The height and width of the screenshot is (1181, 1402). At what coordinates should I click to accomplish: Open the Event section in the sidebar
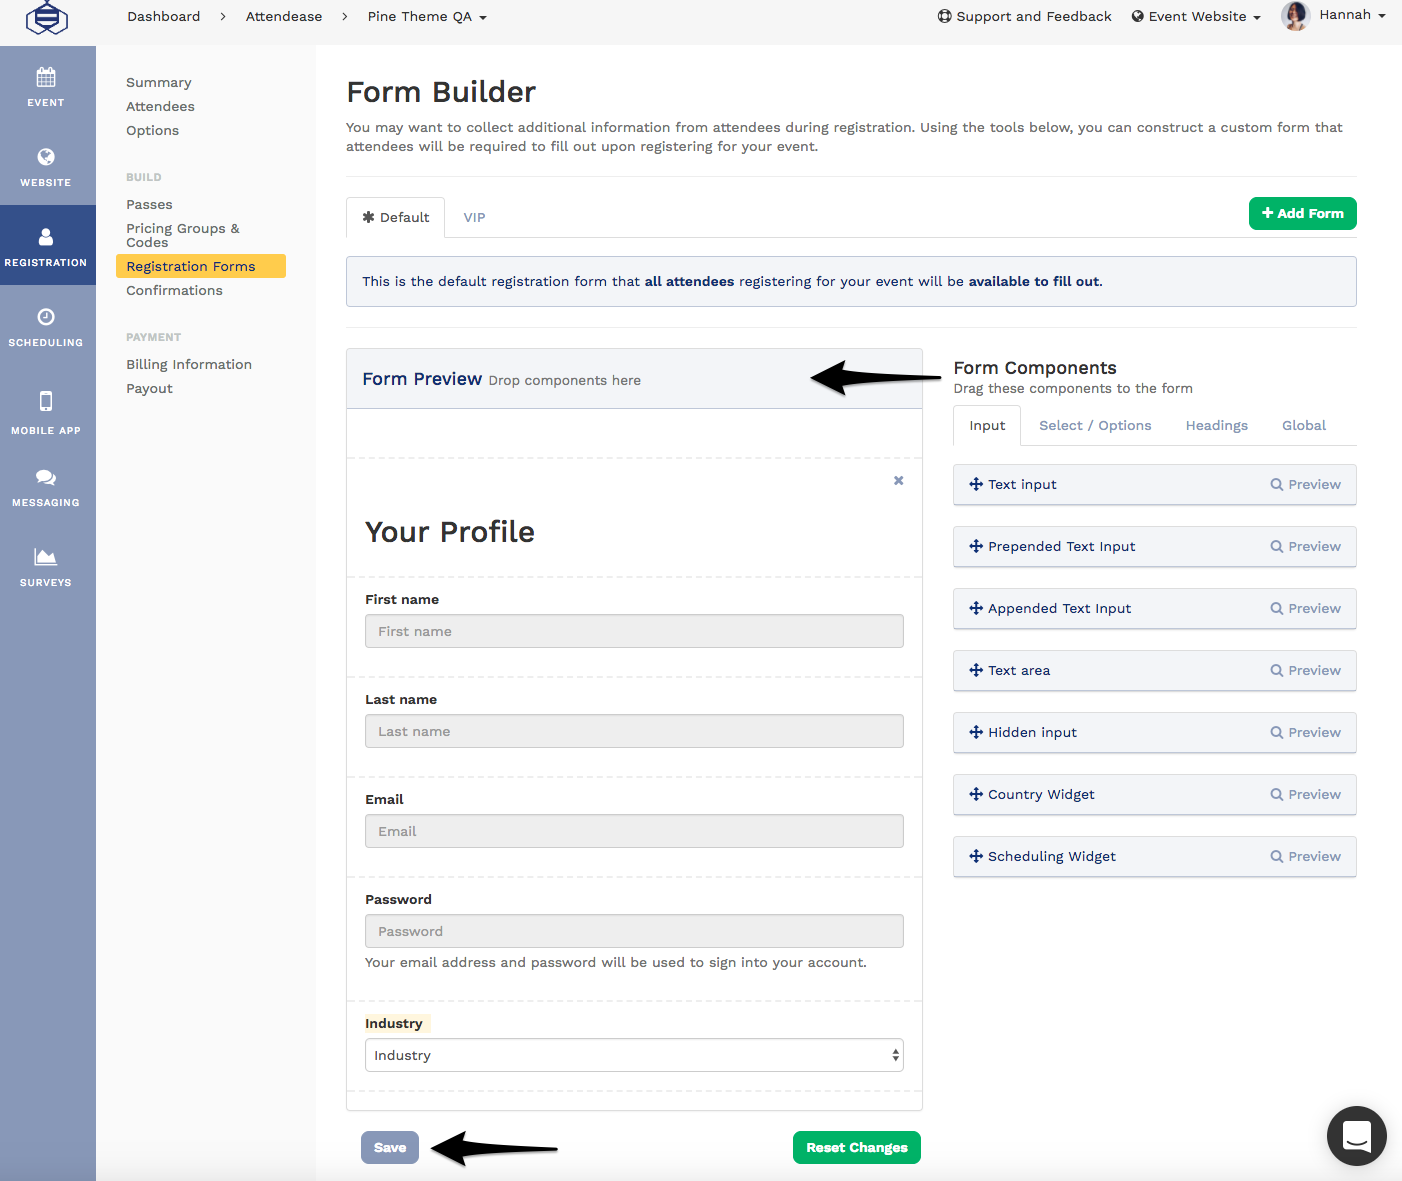45,87
